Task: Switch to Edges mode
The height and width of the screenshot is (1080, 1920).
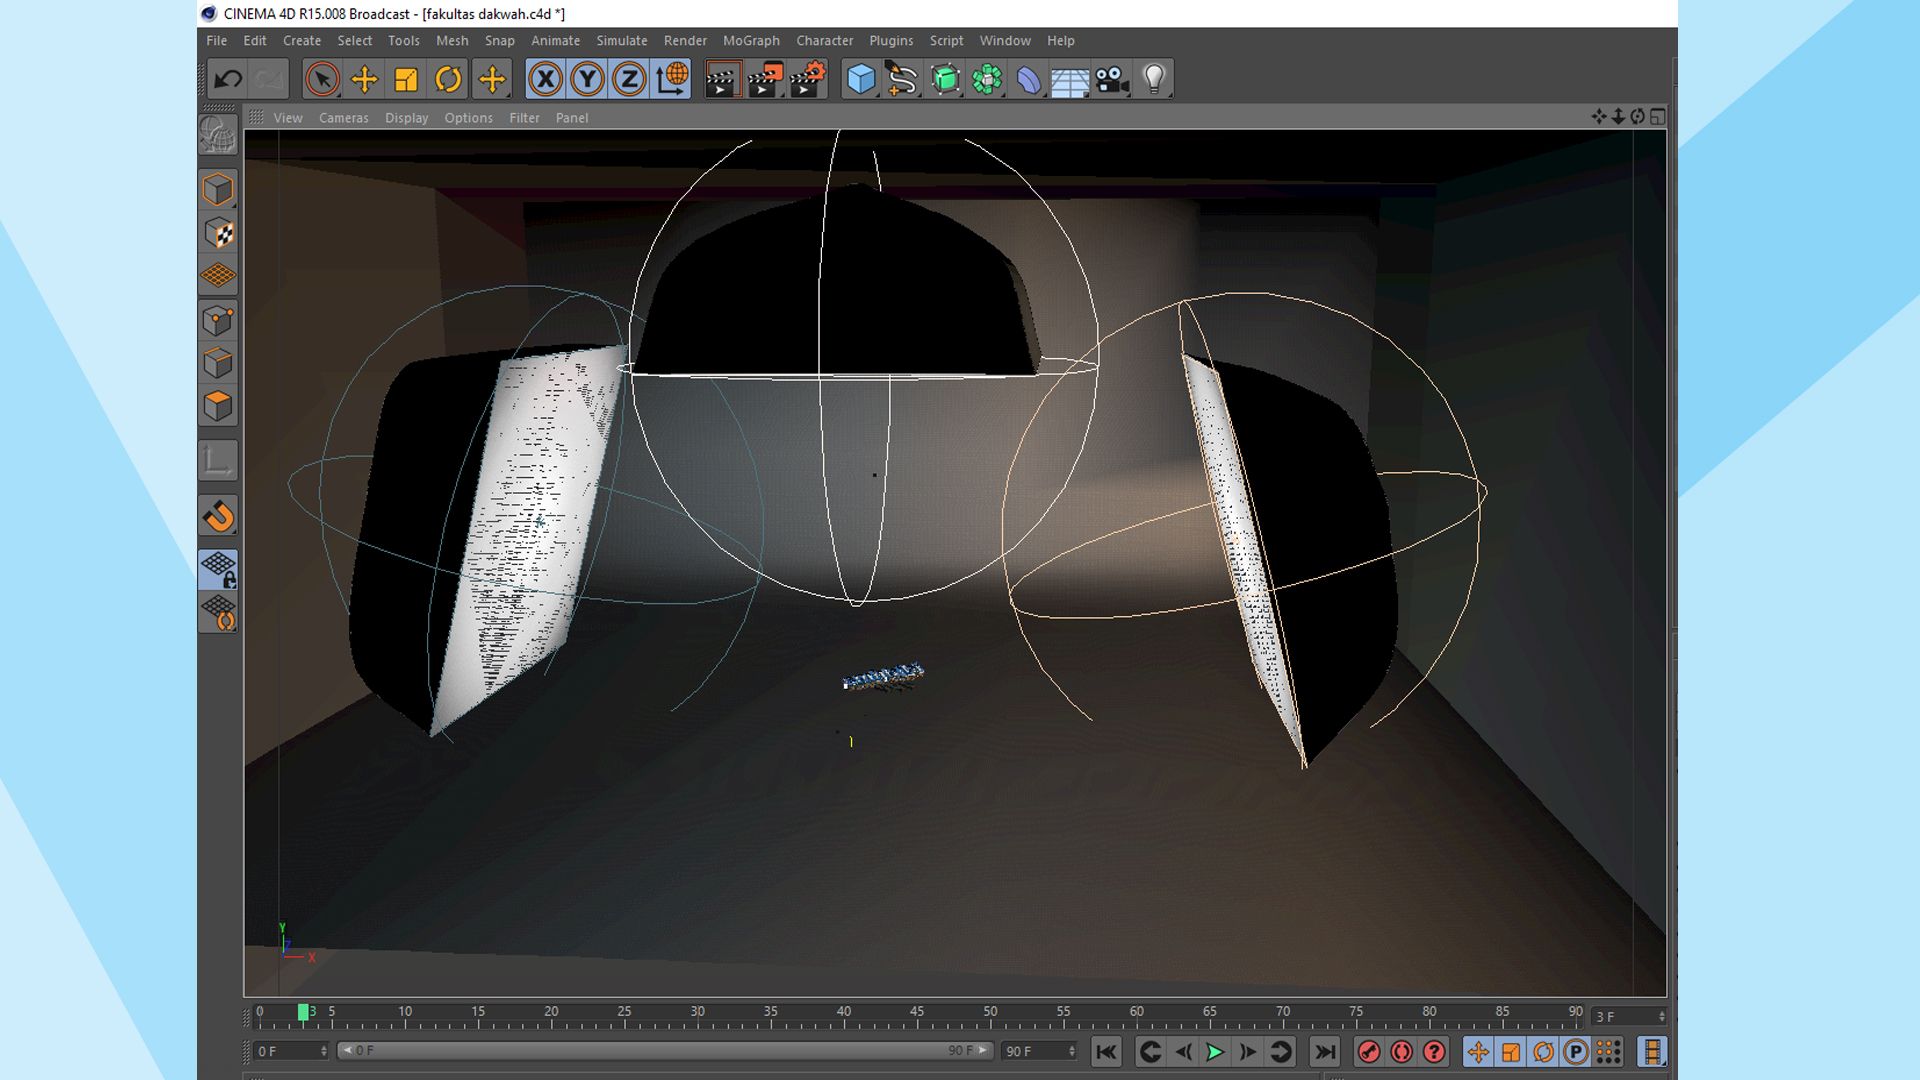Action: 218,363
